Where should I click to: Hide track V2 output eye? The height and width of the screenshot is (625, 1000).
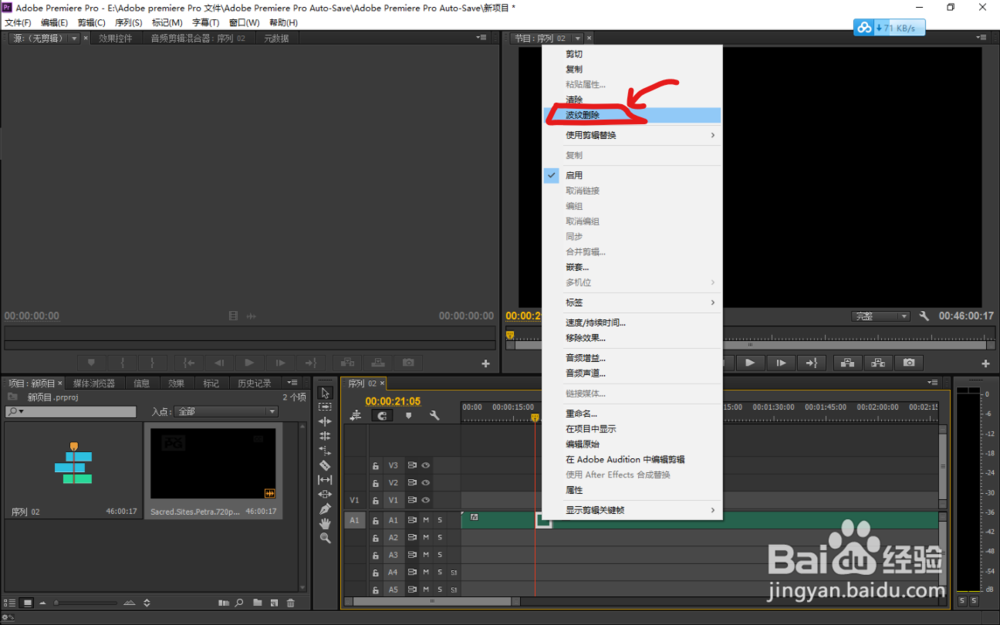click(x=425, y=483)
